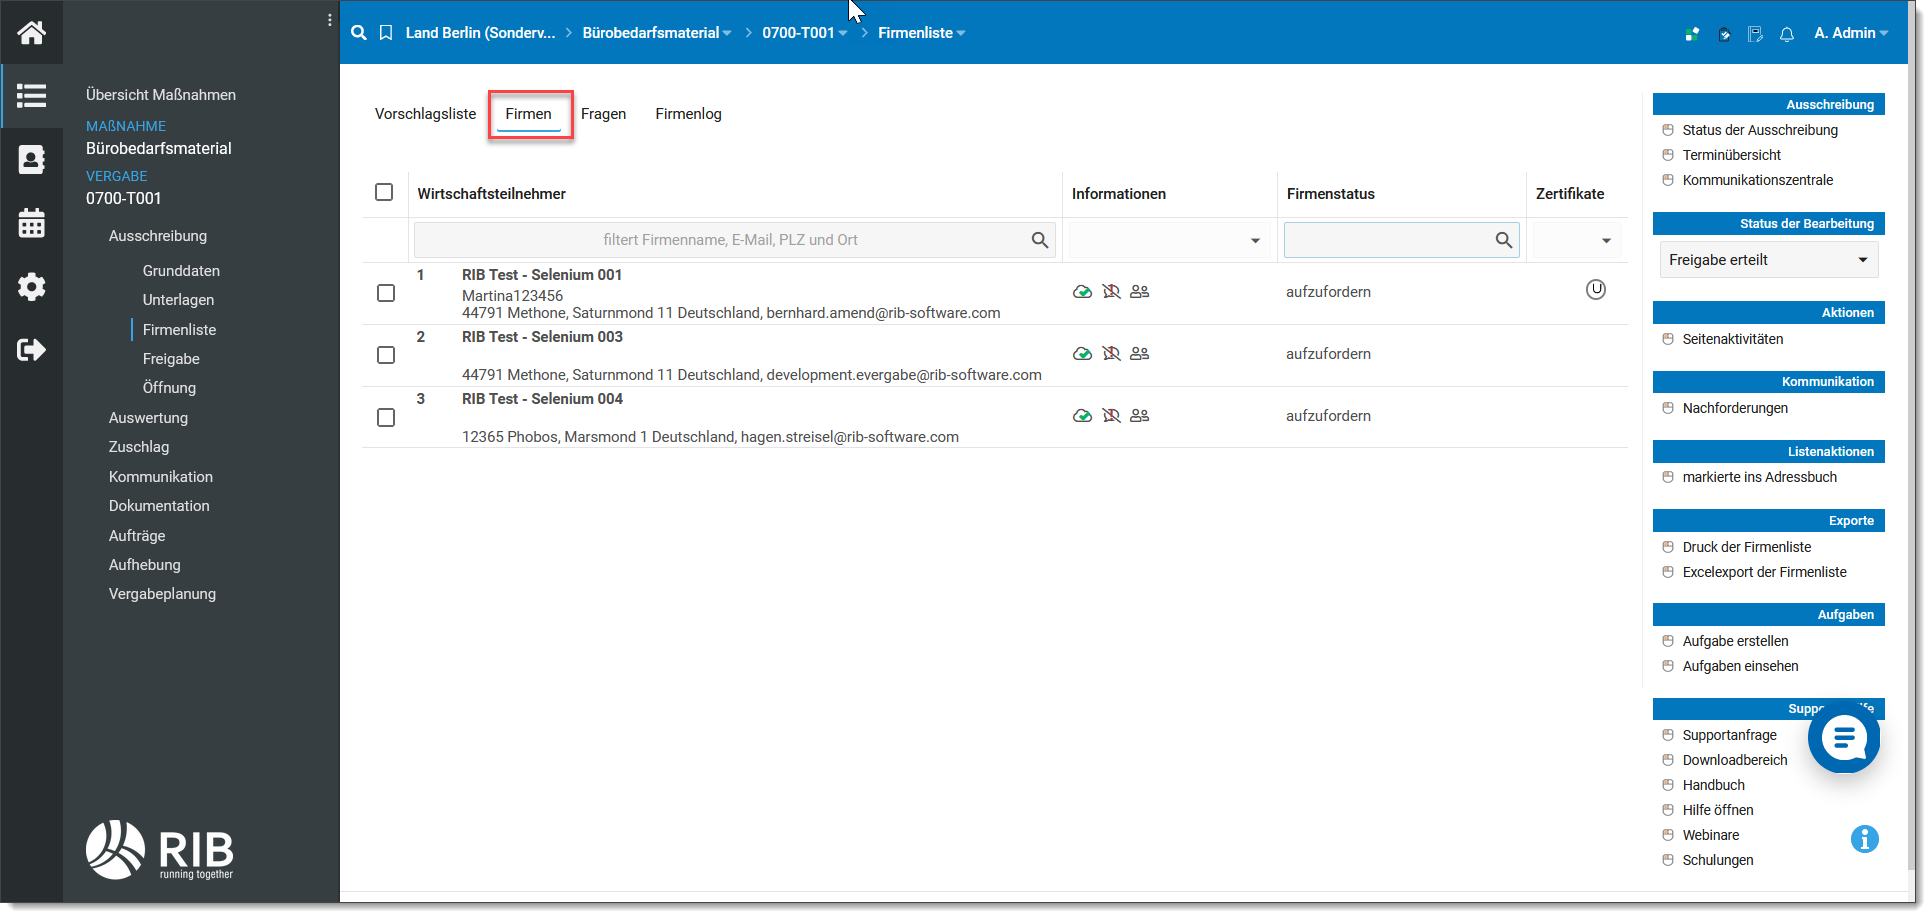Click the company name filter search icon
This screenshot has height=918, width=1931.
tap(1040, 240)
